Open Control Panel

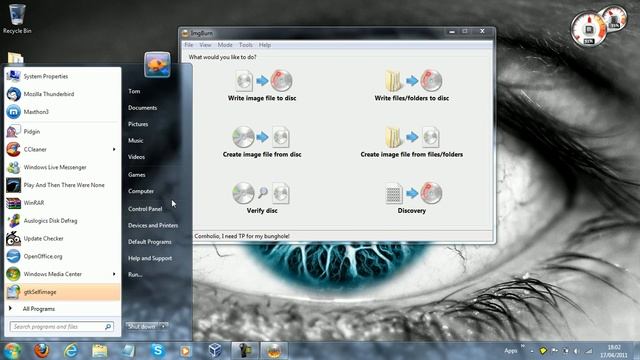coord(145,209)
